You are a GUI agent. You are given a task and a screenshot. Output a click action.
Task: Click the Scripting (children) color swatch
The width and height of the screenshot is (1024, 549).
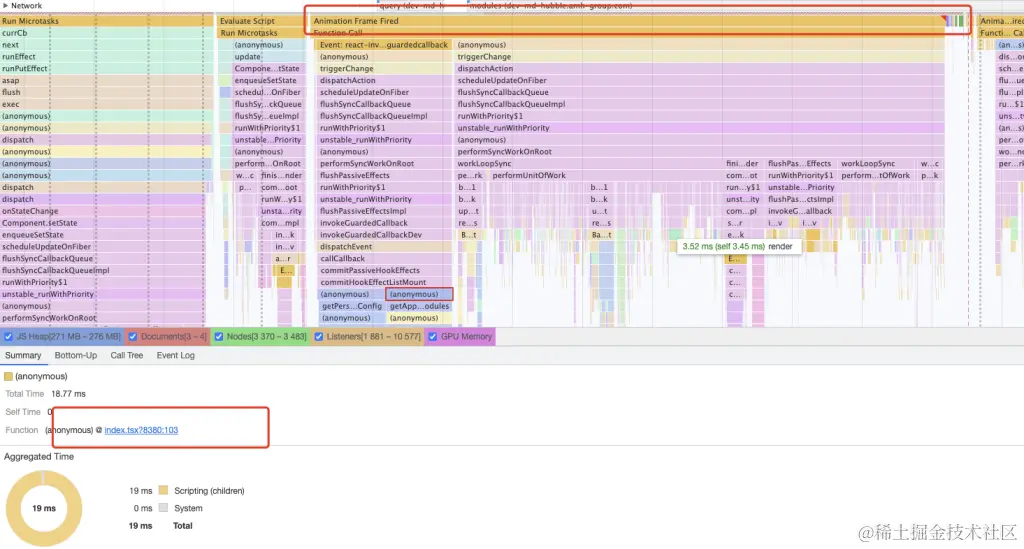pyautogui.click(x=163, y=490)
